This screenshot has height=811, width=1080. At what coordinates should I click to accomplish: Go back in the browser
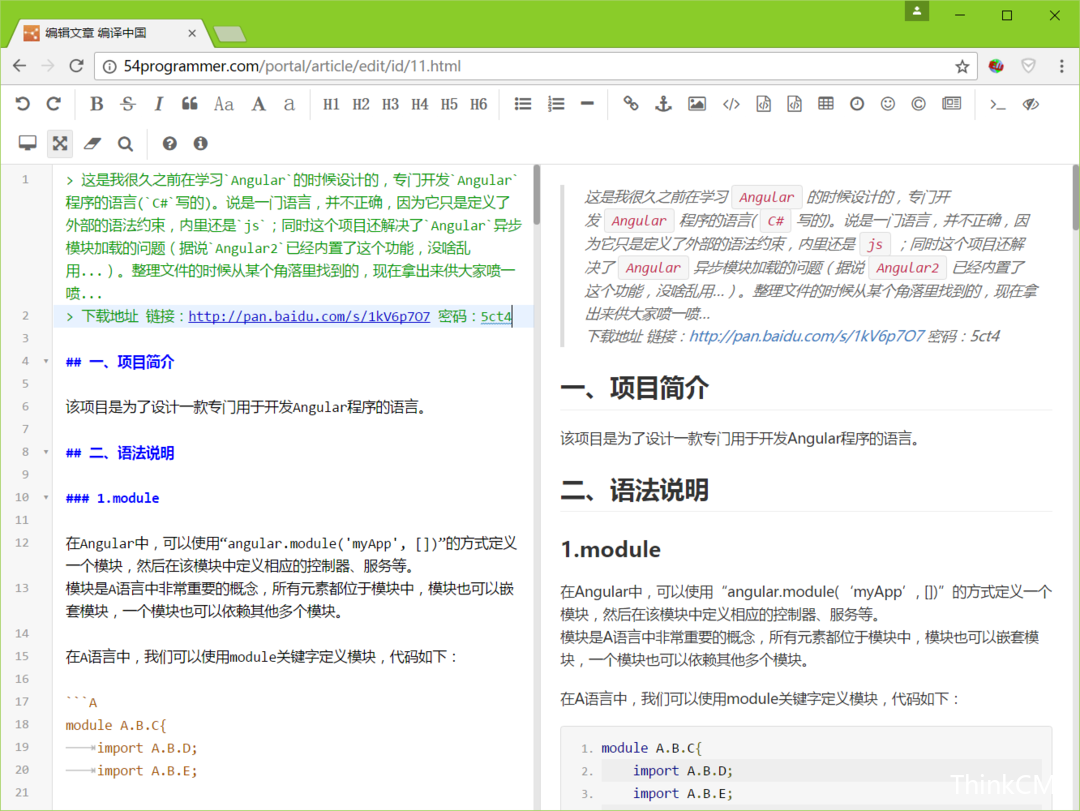pyautogui.click(x=19, y=66)
